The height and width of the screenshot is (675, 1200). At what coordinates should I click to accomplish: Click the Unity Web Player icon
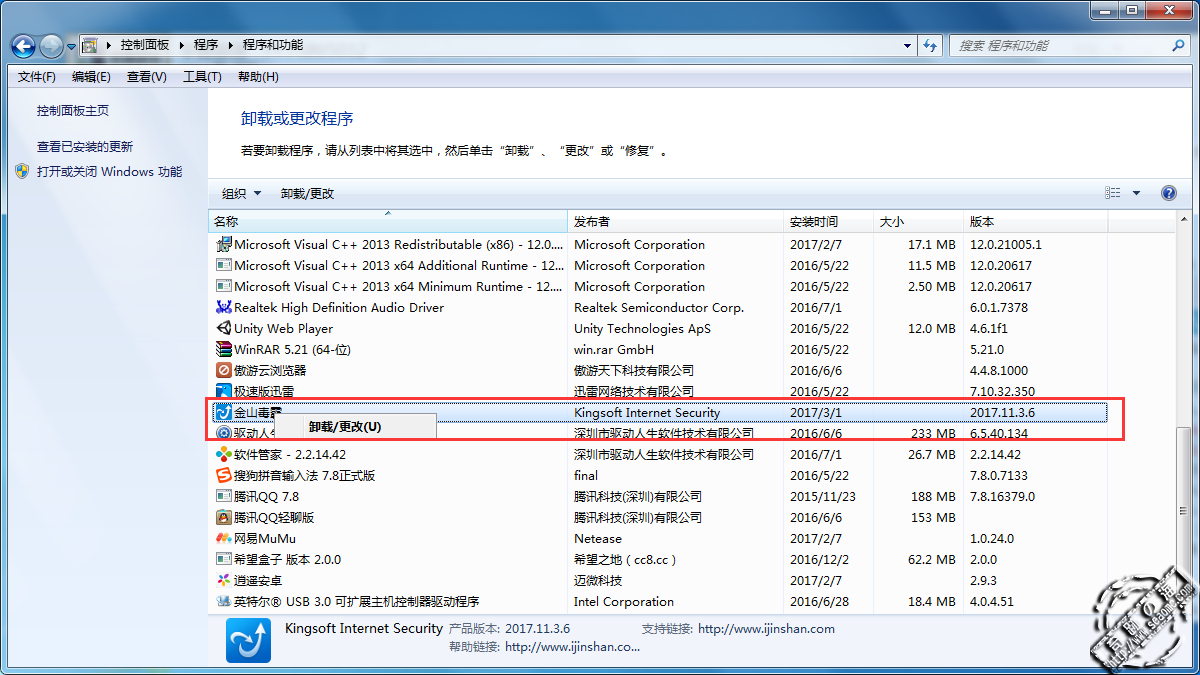pos(224,329)
